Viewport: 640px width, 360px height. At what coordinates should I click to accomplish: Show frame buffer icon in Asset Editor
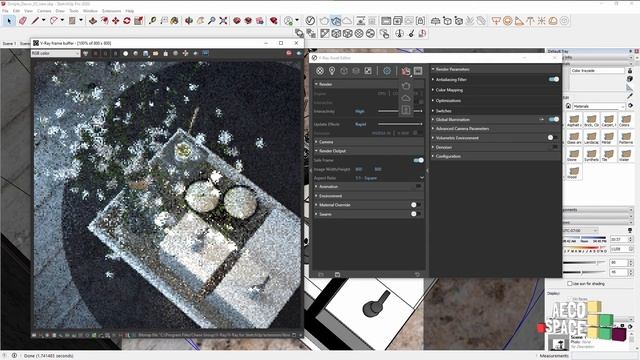(418, 71)
